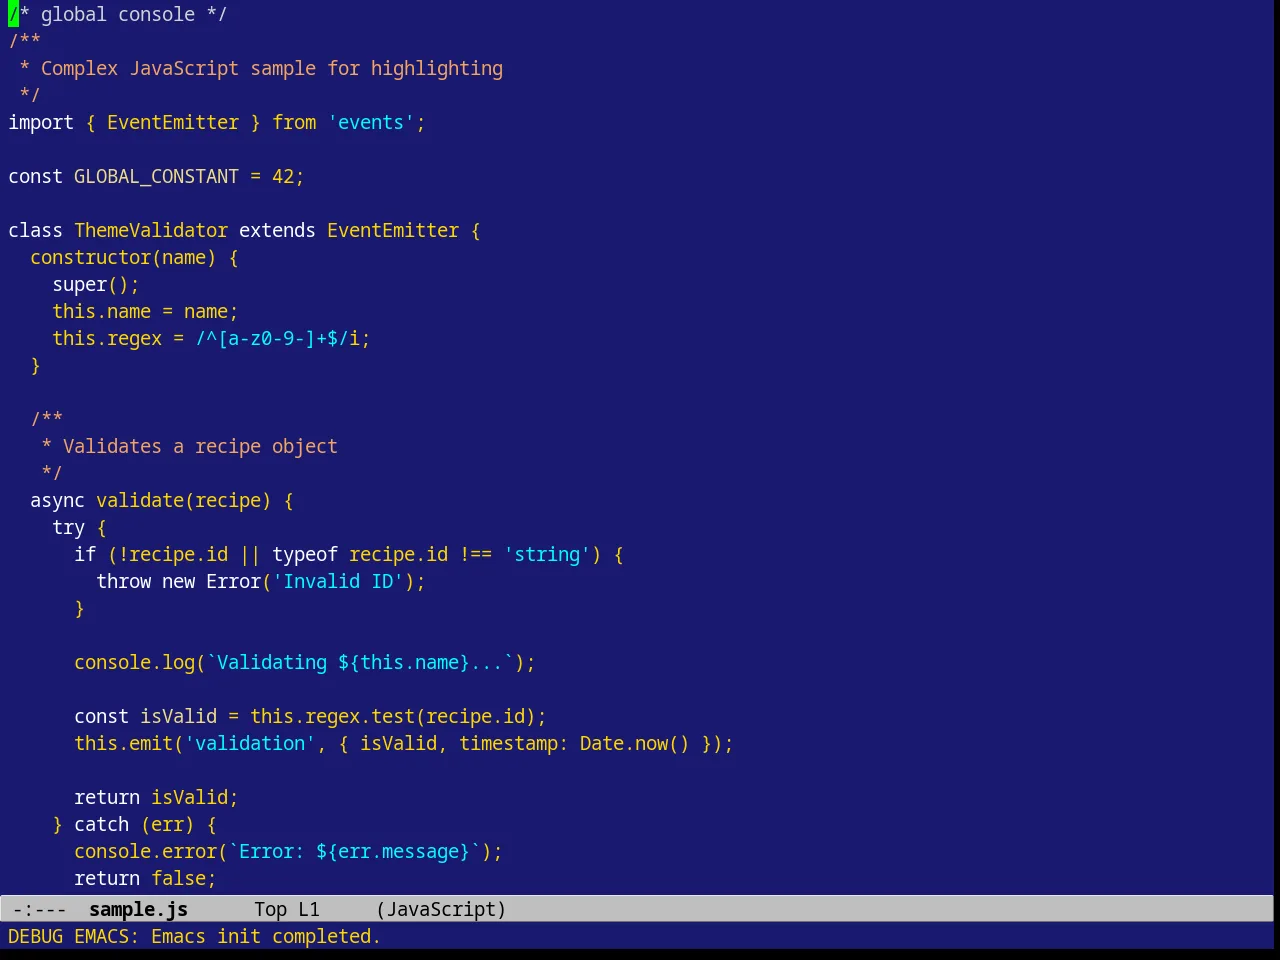Click the 'validation' event string
Image resolution: width=1280 pixels, height=960 pixels.
[x=250, y=743]
